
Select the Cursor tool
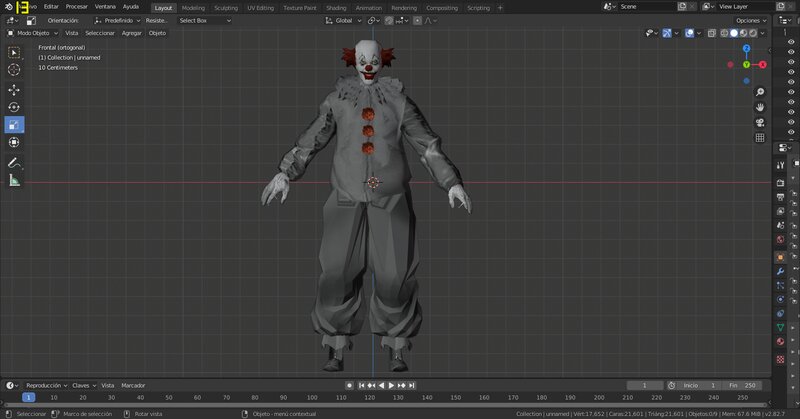pyautogui.click(x=14, y=70)
